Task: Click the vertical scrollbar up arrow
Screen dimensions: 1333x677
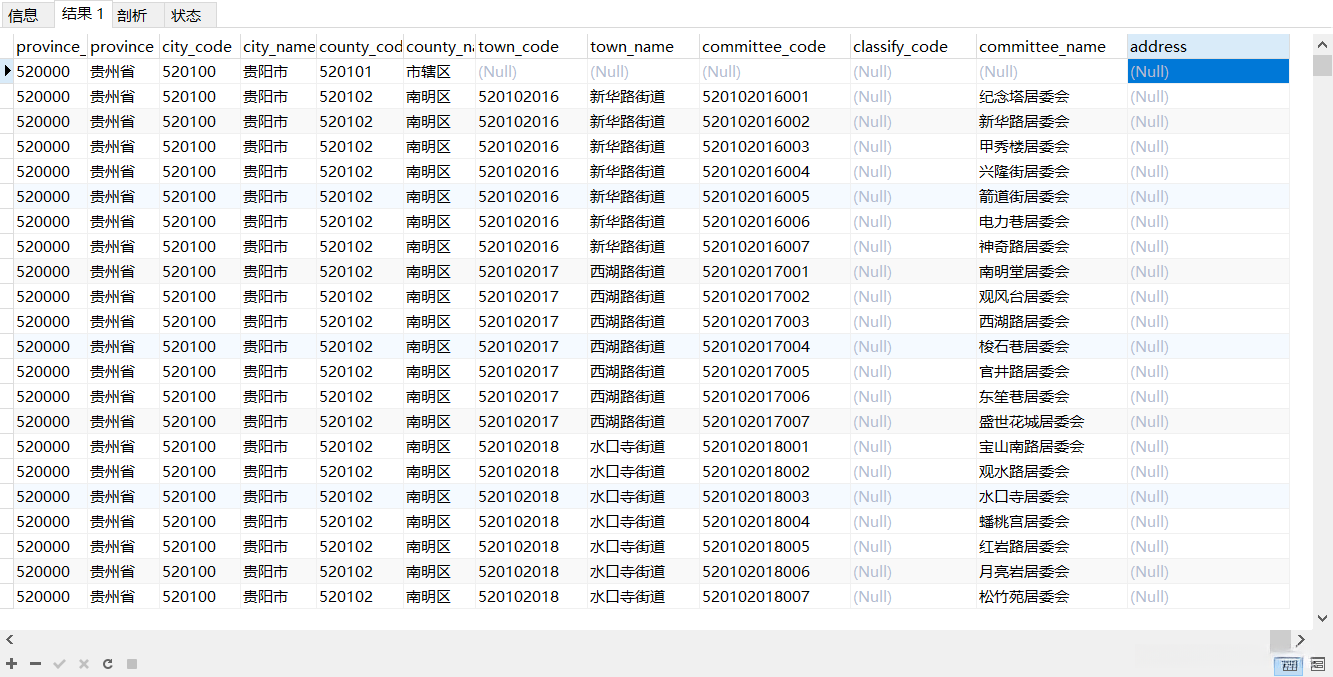Action: (x=1322, y=43)
